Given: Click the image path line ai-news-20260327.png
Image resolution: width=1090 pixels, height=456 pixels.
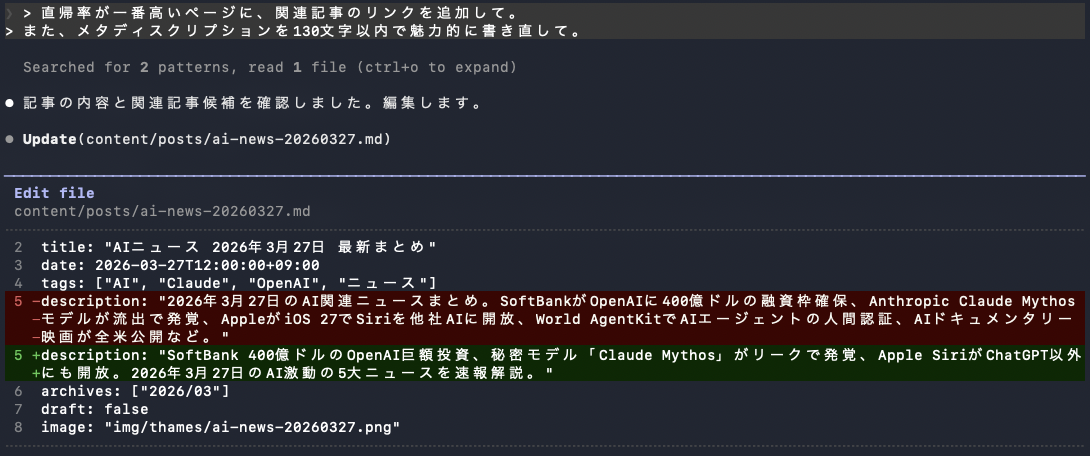Looking at the screenshot, I should [x=221, y=428].
